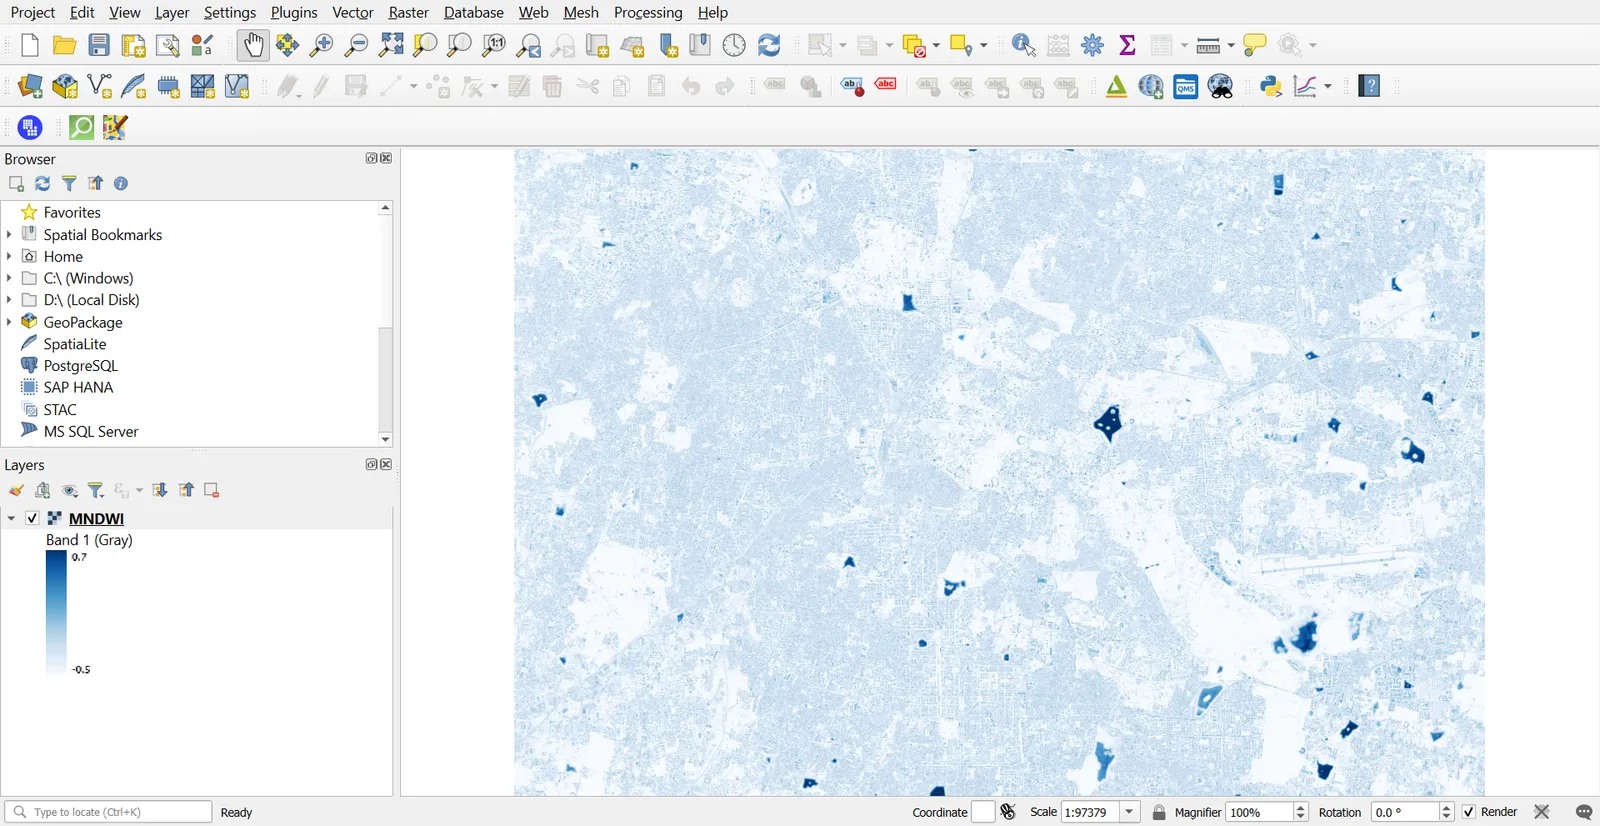The height and width of the screenshot is (826, 1600).
Task: Click the Coordinate input field
Action: click(x=983, y=812)
